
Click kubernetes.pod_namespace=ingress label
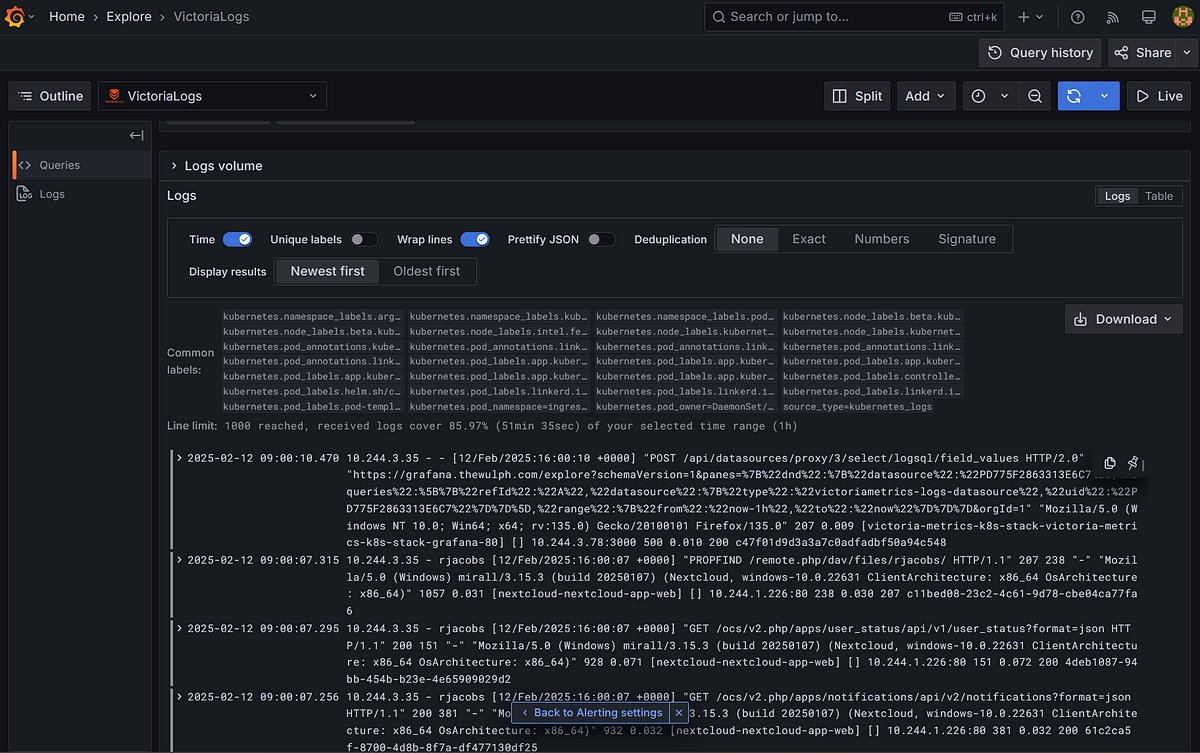(499, 407)
